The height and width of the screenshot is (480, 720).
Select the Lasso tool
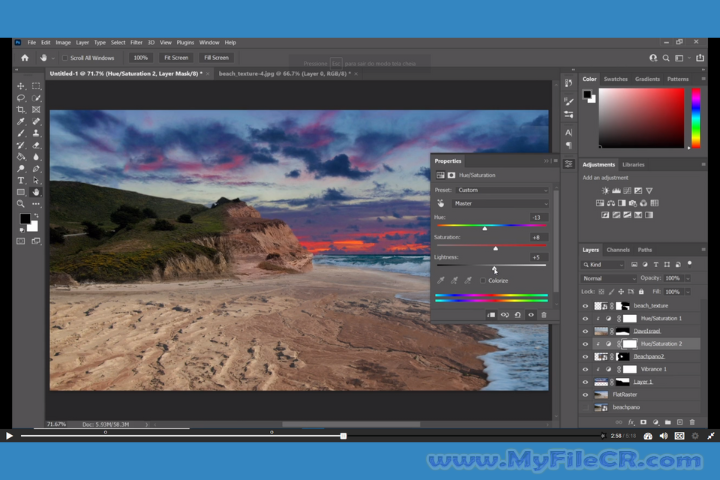coord(21,98)
